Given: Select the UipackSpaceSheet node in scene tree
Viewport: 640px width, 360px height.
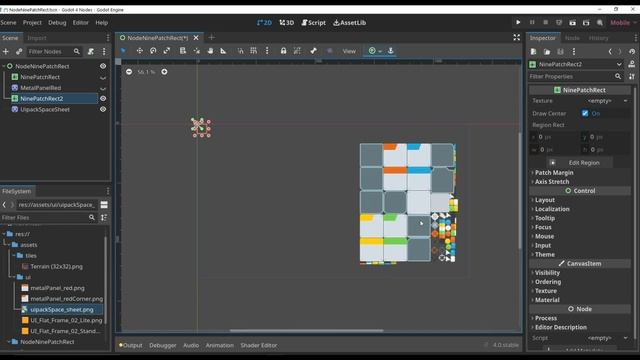Looking at the screenshot, I should [45, 109].
